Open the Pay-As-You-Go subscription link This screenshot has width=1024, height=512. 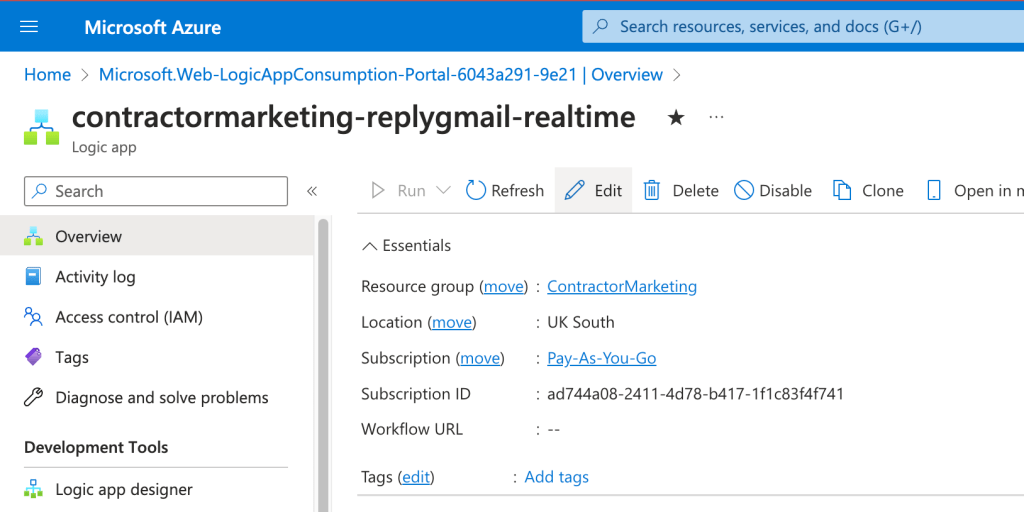[601, 359]
